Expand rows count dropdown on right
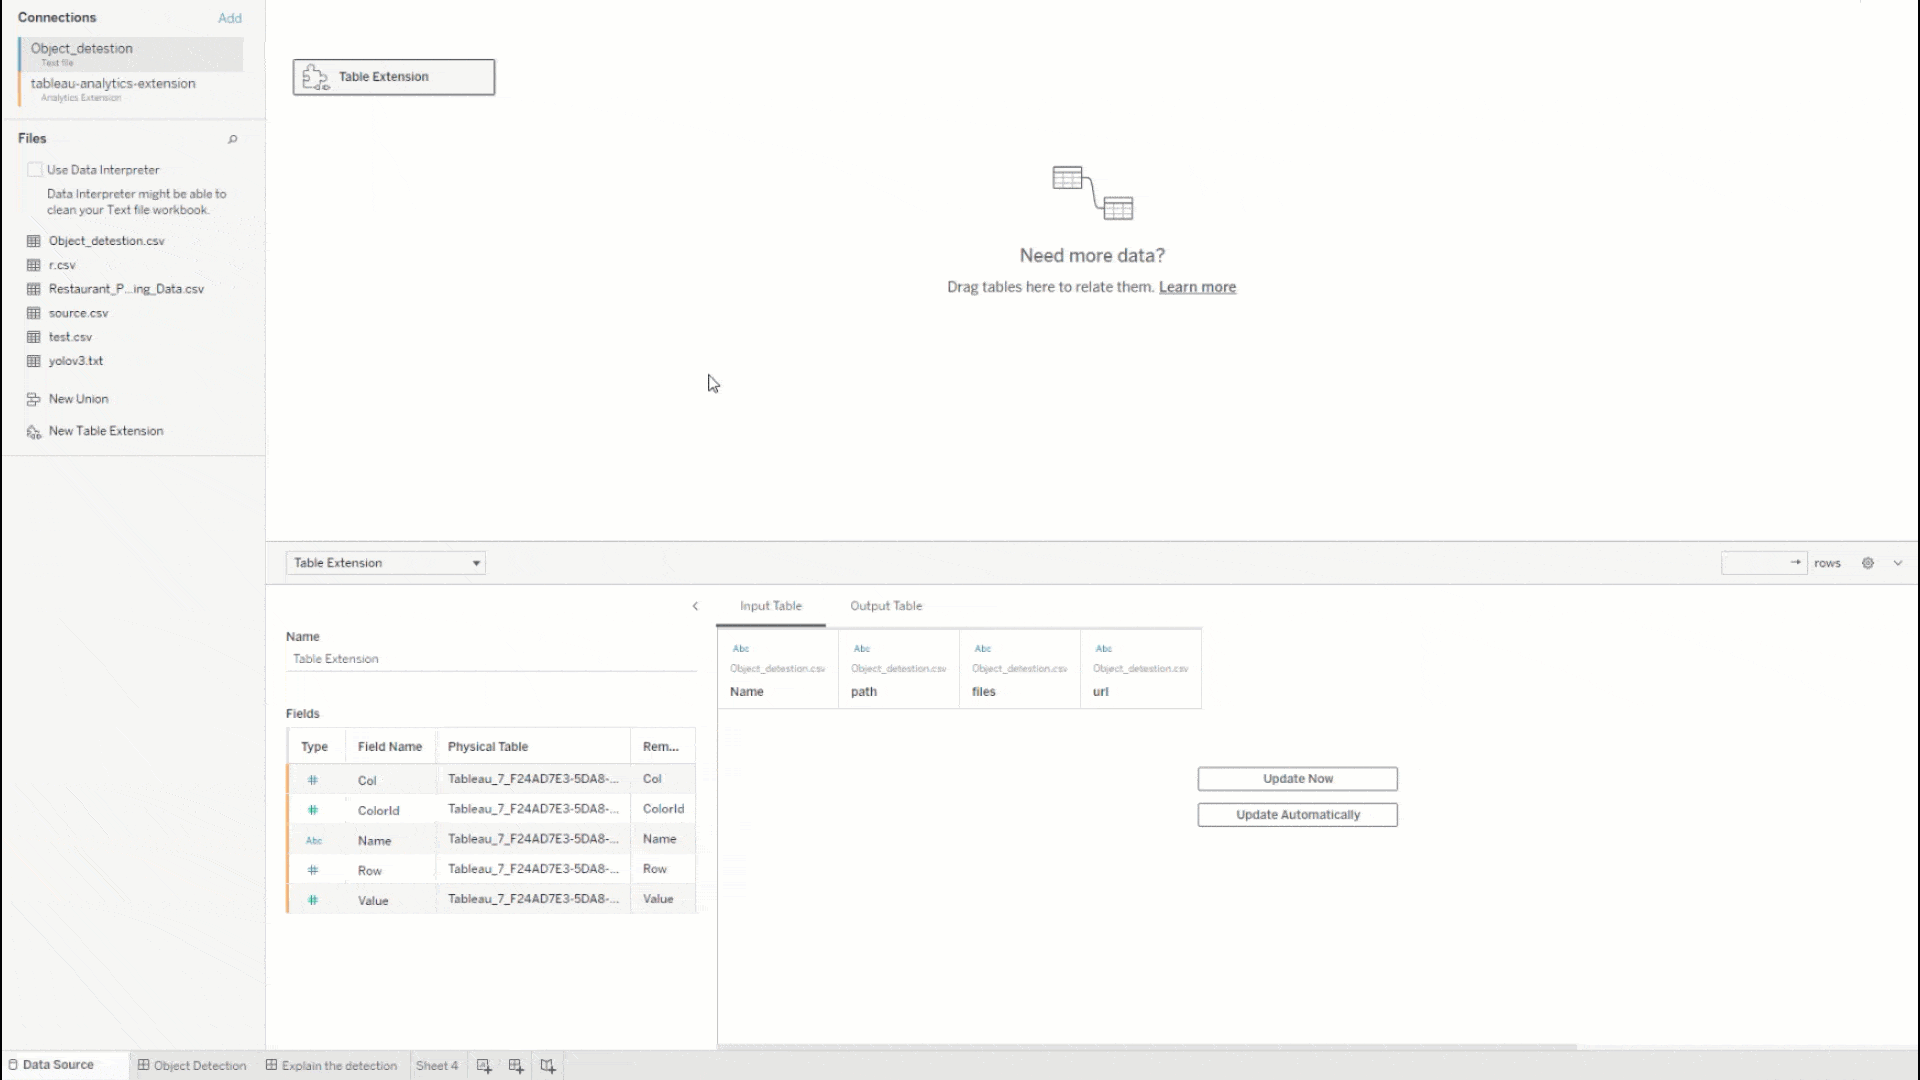The width and height of the screenshot is (1920, 1080). [1899, 563]
